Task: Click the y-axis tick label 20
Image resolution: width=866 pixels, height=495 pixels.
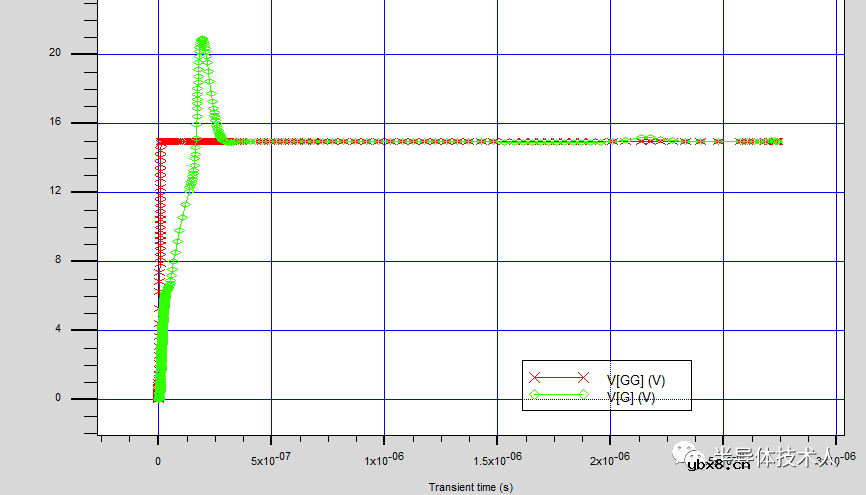Action: pyautogui.click(x=54, y=54)
